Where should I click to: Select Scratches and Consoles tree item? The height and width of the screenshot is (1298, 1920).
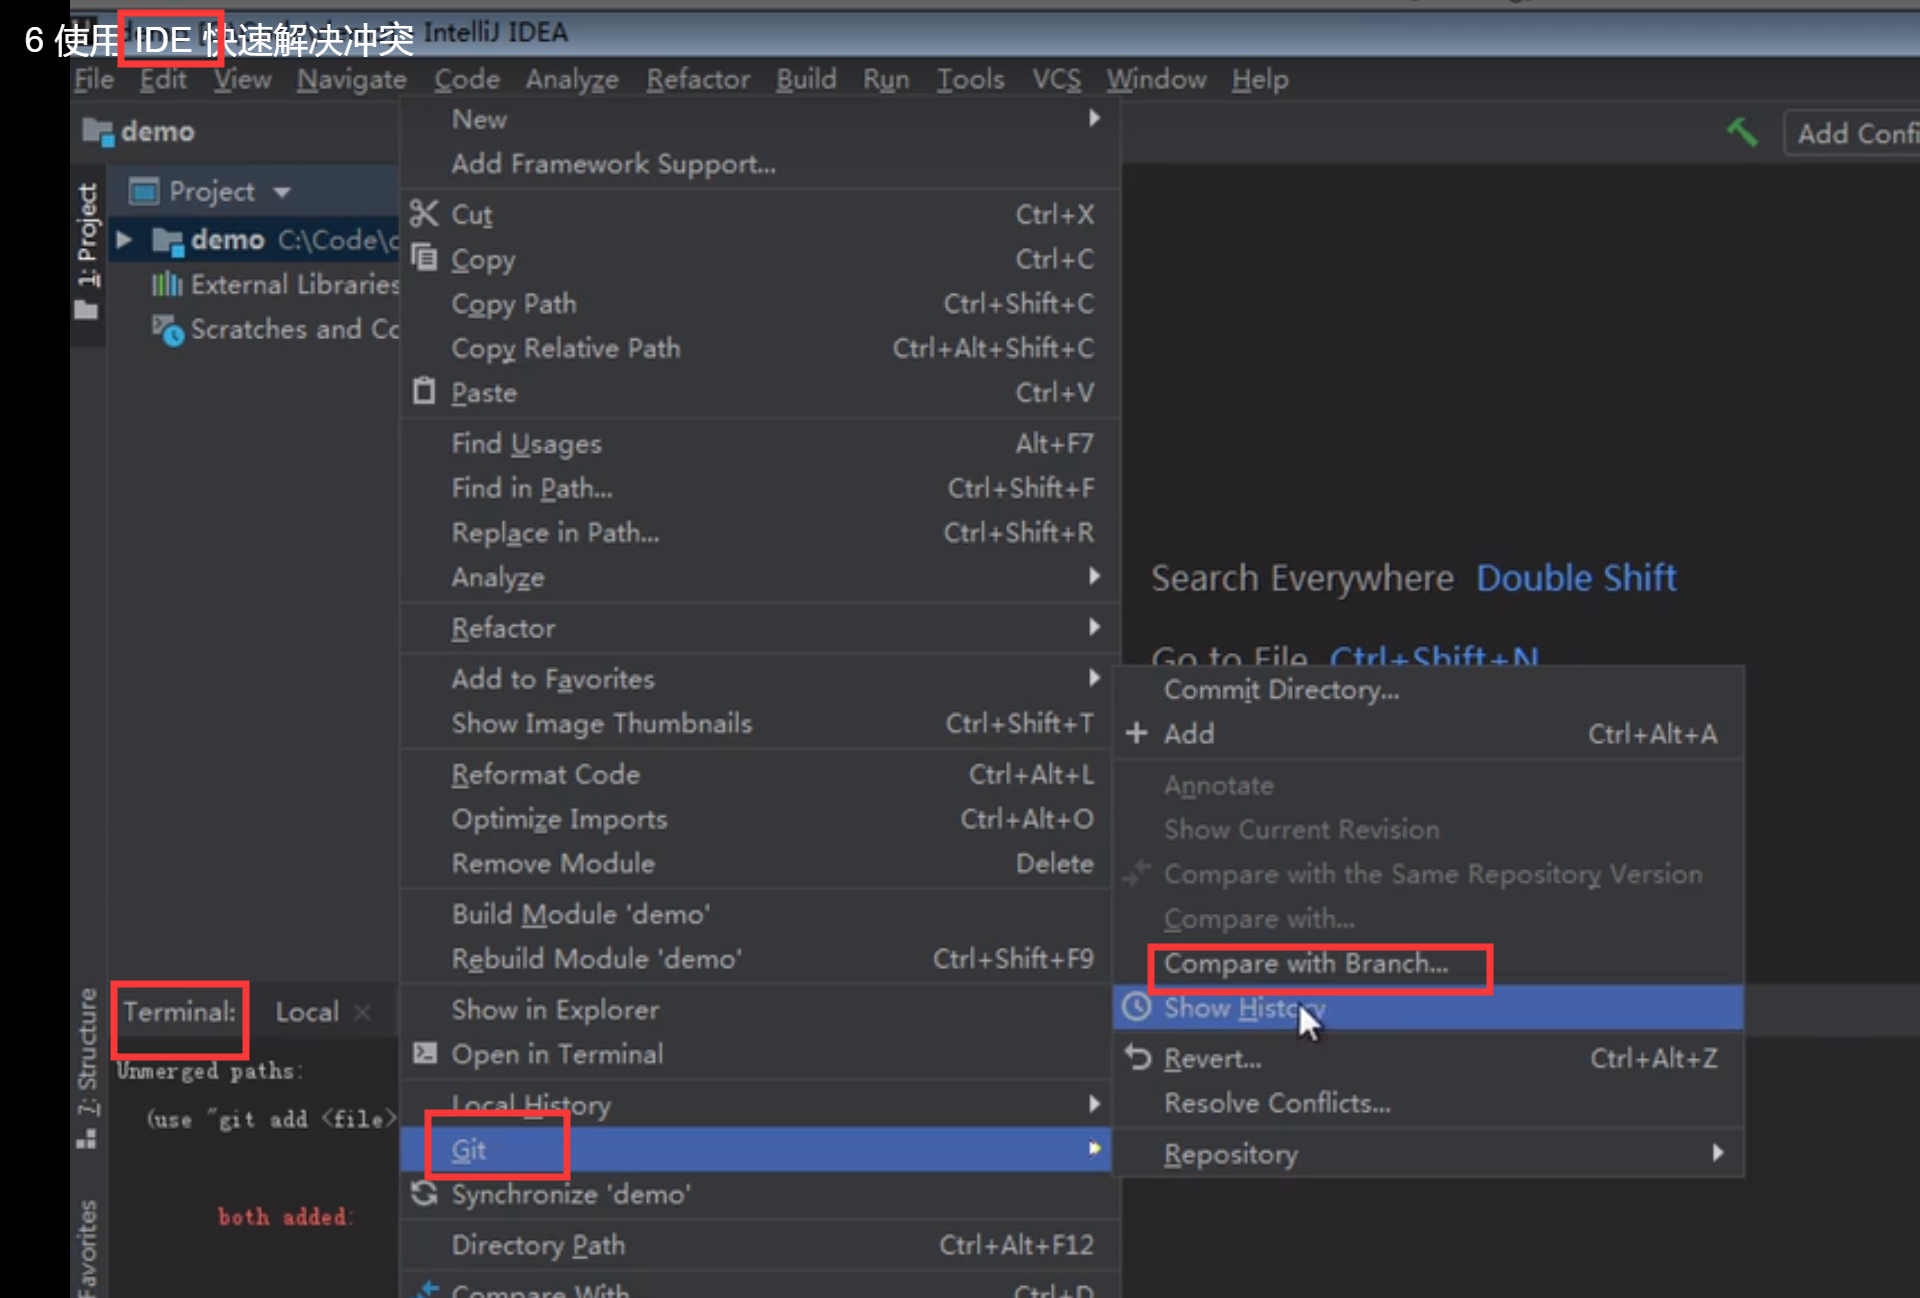290,329
